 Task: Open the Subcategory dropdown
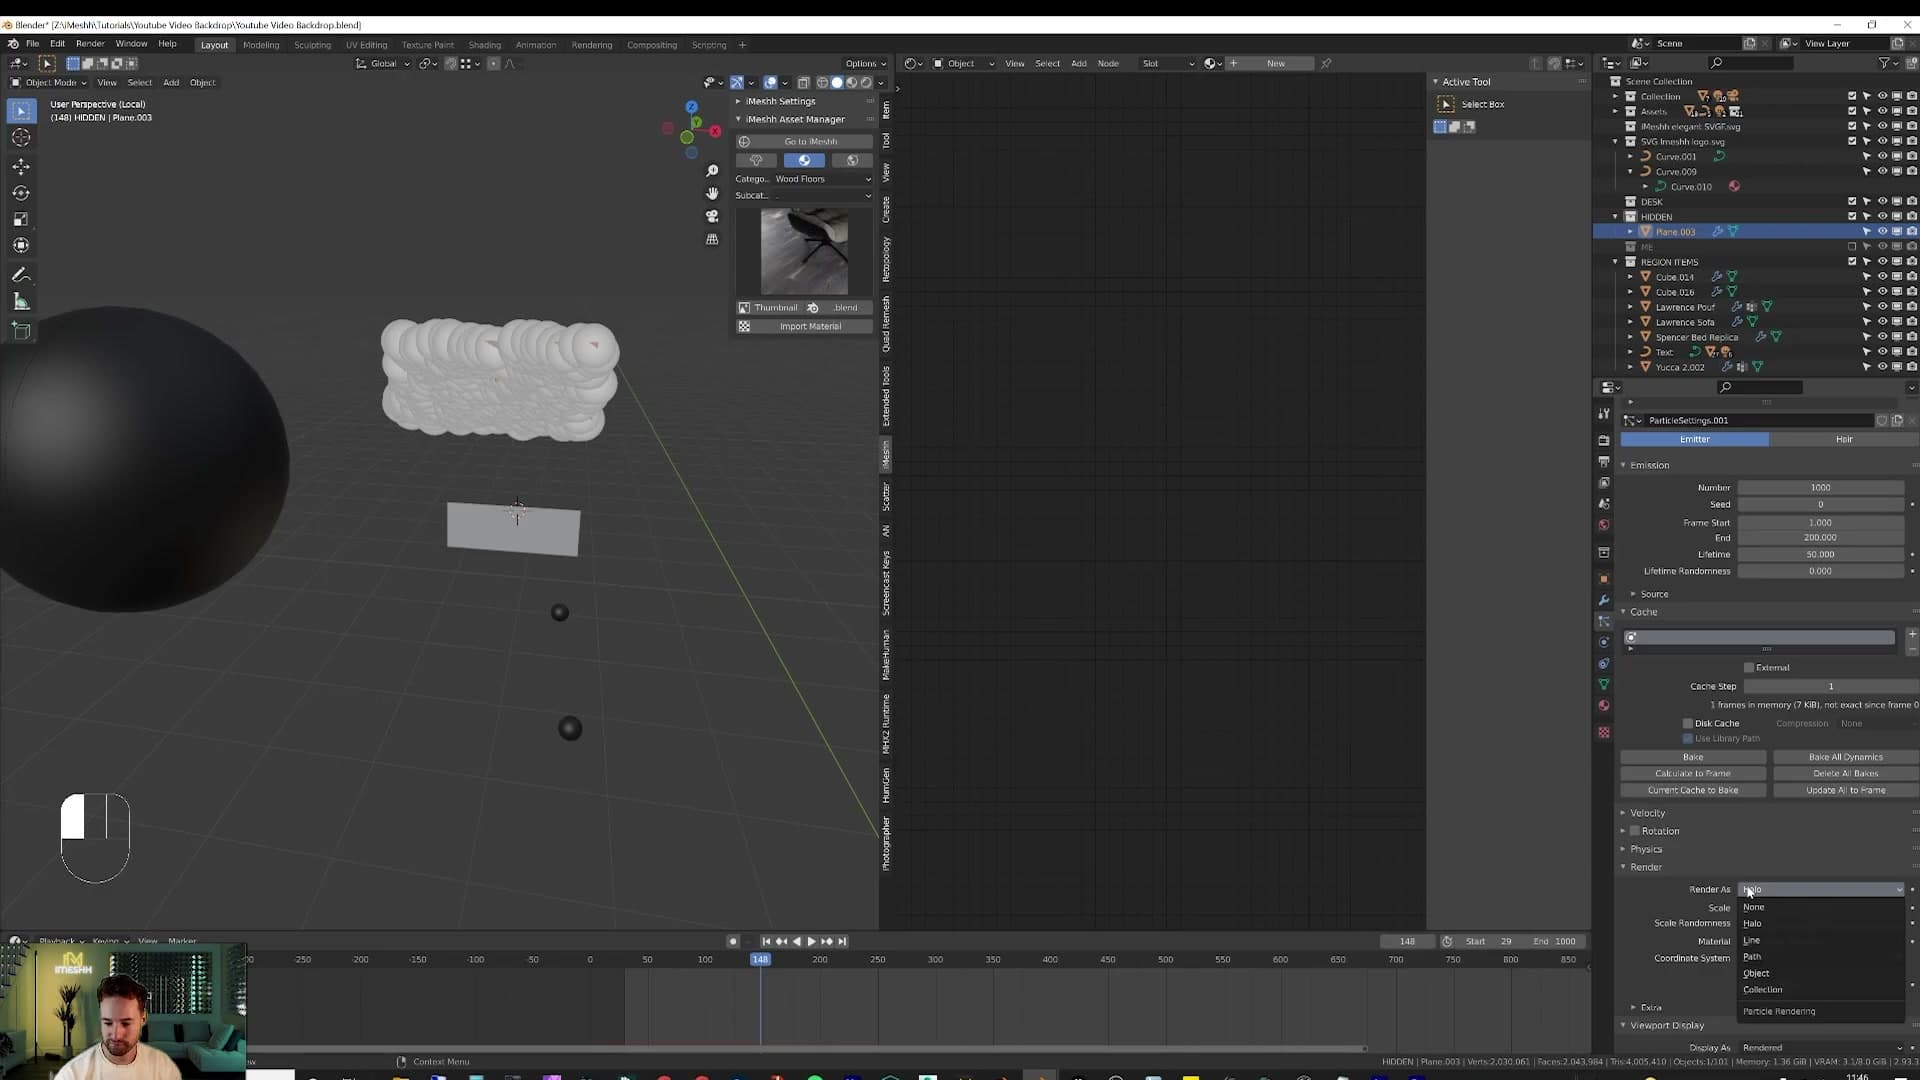[822, 196]
